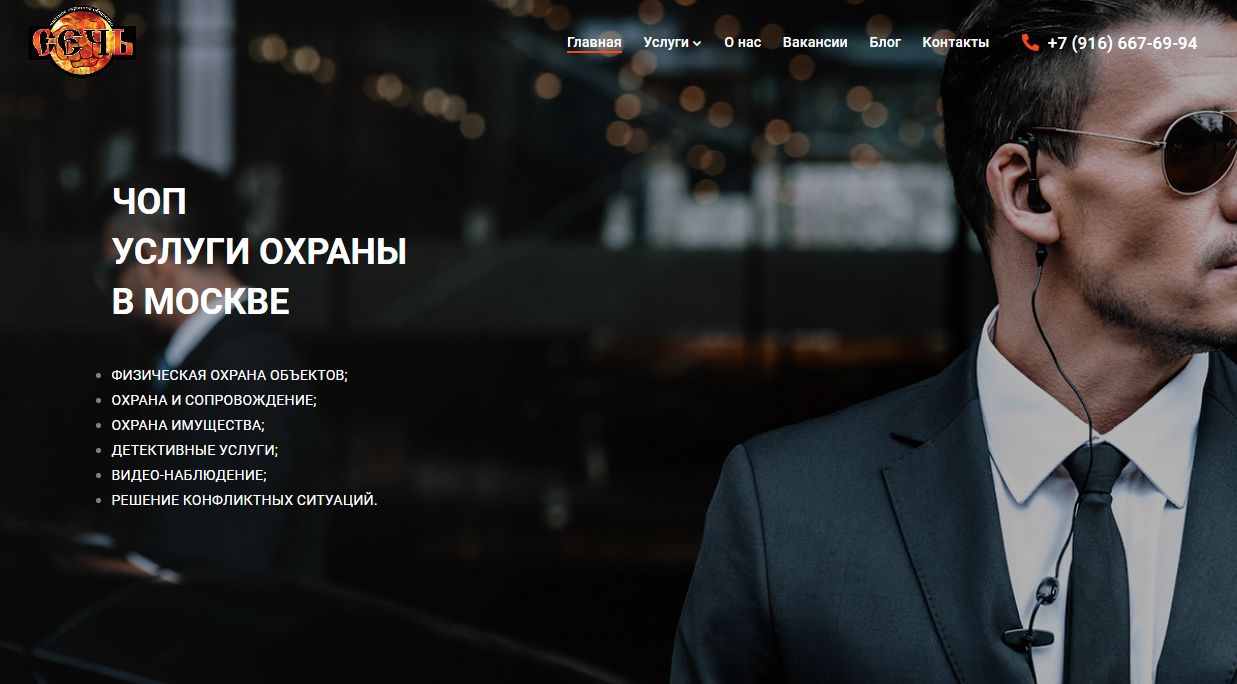Call the phone number +7 (916) 667-69-94
This screenshot has height=684, width=1237.
(1122, 43)
